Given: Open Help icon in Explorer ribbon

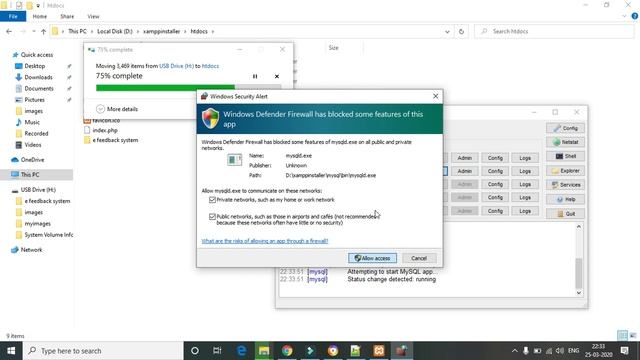Looking at the screenshot, I should [x=635, y=16].
